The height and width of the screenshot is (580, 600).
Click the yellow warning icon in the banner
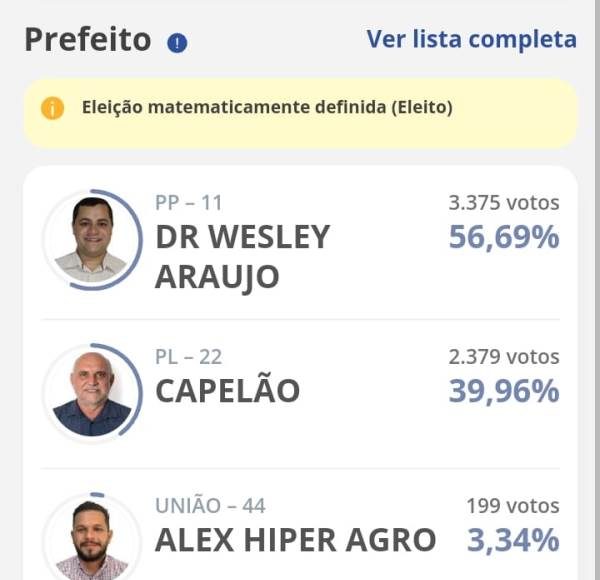click(x=53, y=108)
